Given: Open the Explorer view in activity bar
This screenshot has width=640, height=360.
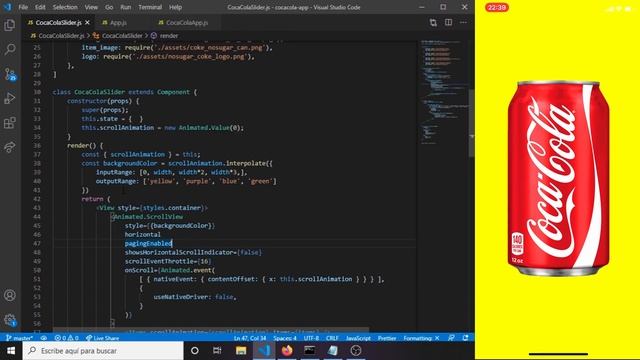Looking at the screenshot, I should pos(10,25).
